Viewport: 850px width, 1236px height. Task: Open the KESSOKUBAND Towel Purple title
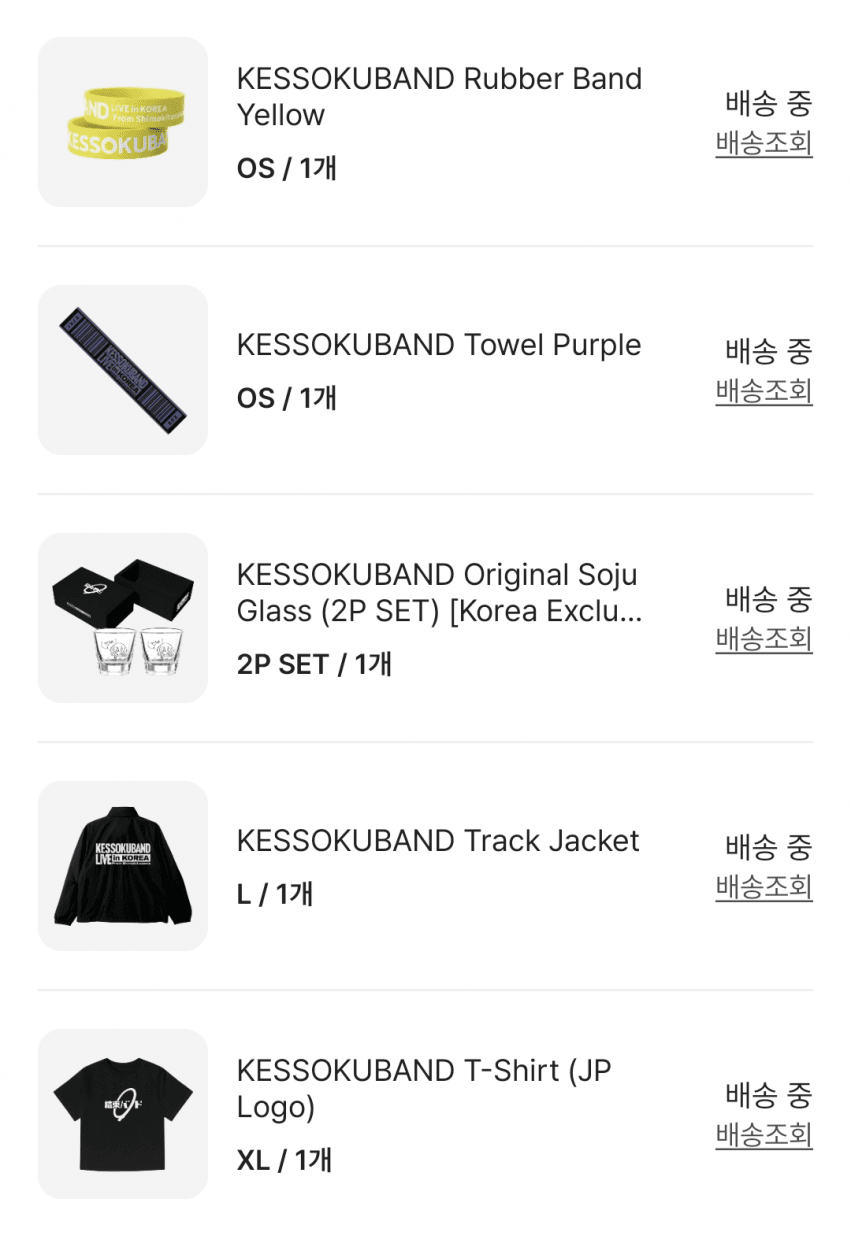coord(439,345)
